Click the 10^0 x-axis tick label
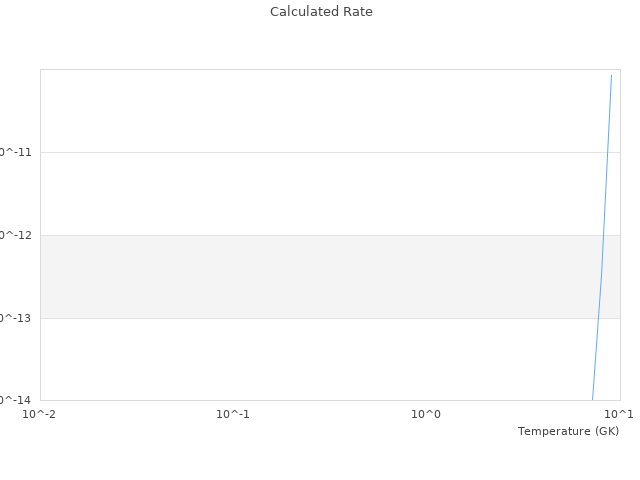640x480 pixels. click(x=426, y=414)
